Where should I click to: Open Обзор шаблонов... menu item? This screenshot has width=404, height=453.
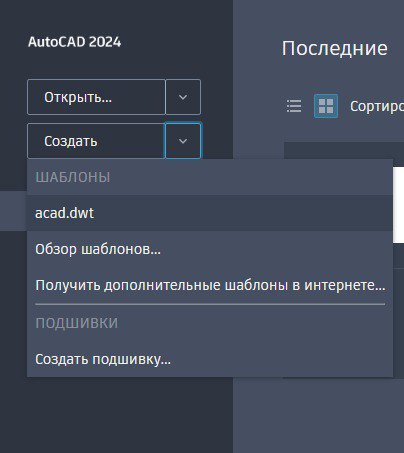(x=210, y=249)
